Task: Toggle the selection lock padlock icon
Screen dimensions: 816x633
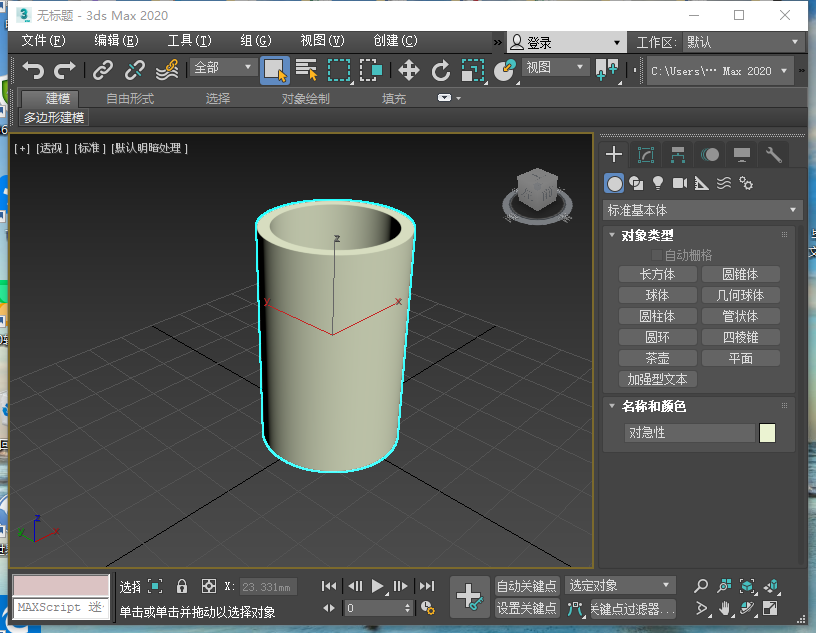Action: [182, 586]
